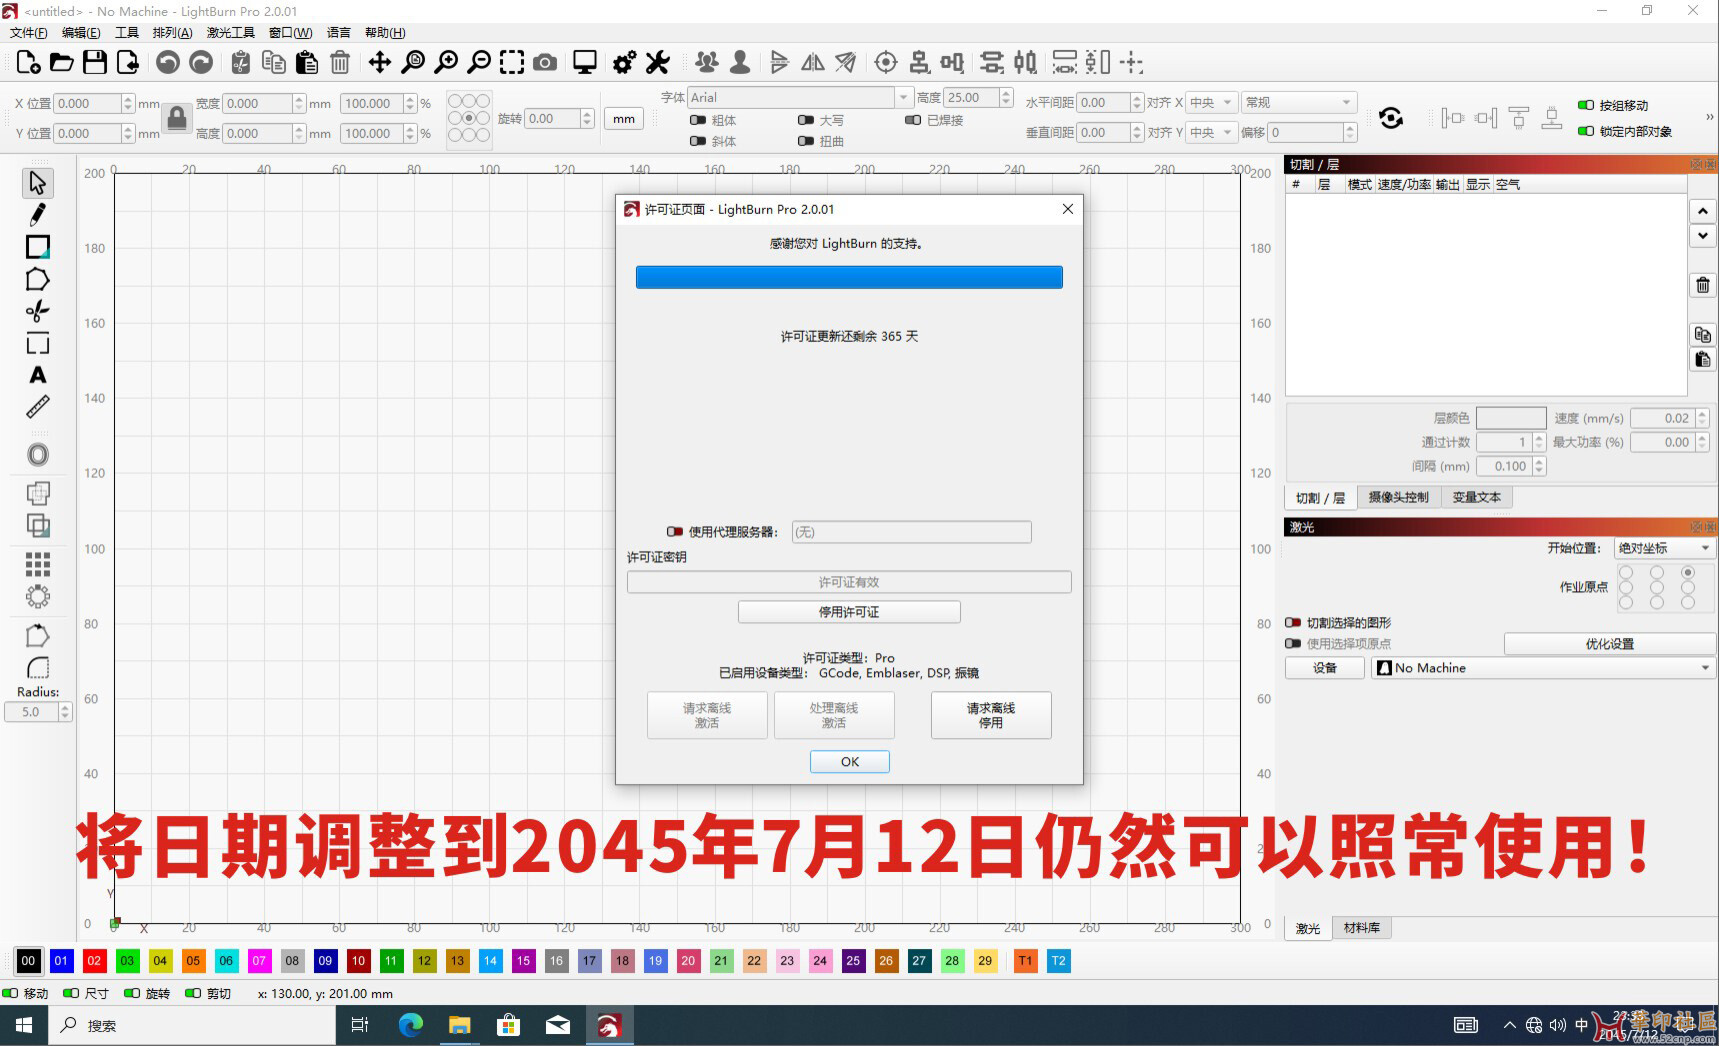
Task: Click the 停用许可证 button
Action: click(x=849, y=612)
